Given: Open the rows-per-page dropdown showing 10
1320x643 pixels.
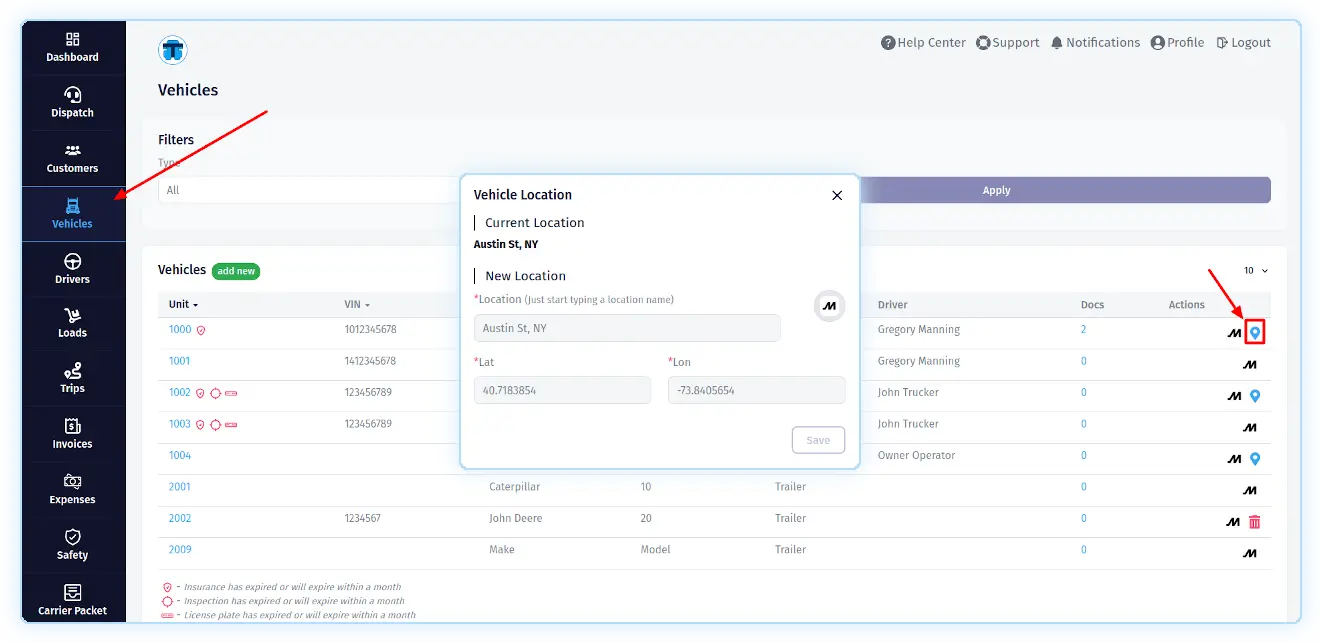Looking at the screenshot, I should pos(1255,271).
